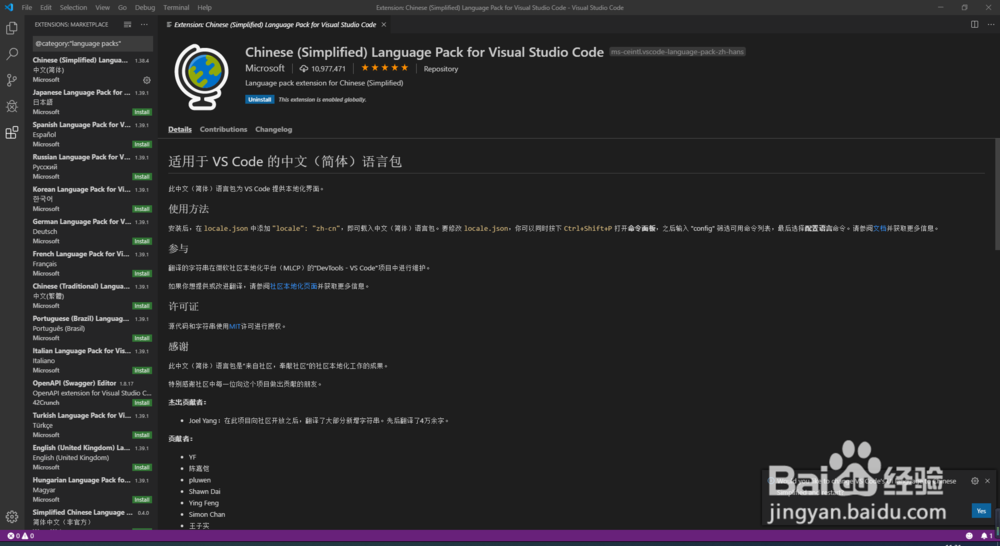Install the Korean Language Pack
The width and height of the screenshot is (1000, 546).
click(142, 209)
